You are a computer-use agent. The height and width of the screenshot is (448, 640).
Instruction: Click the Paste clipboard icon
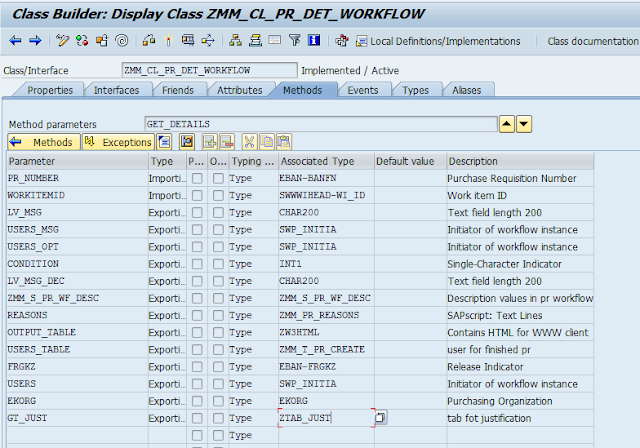(284, 142)
